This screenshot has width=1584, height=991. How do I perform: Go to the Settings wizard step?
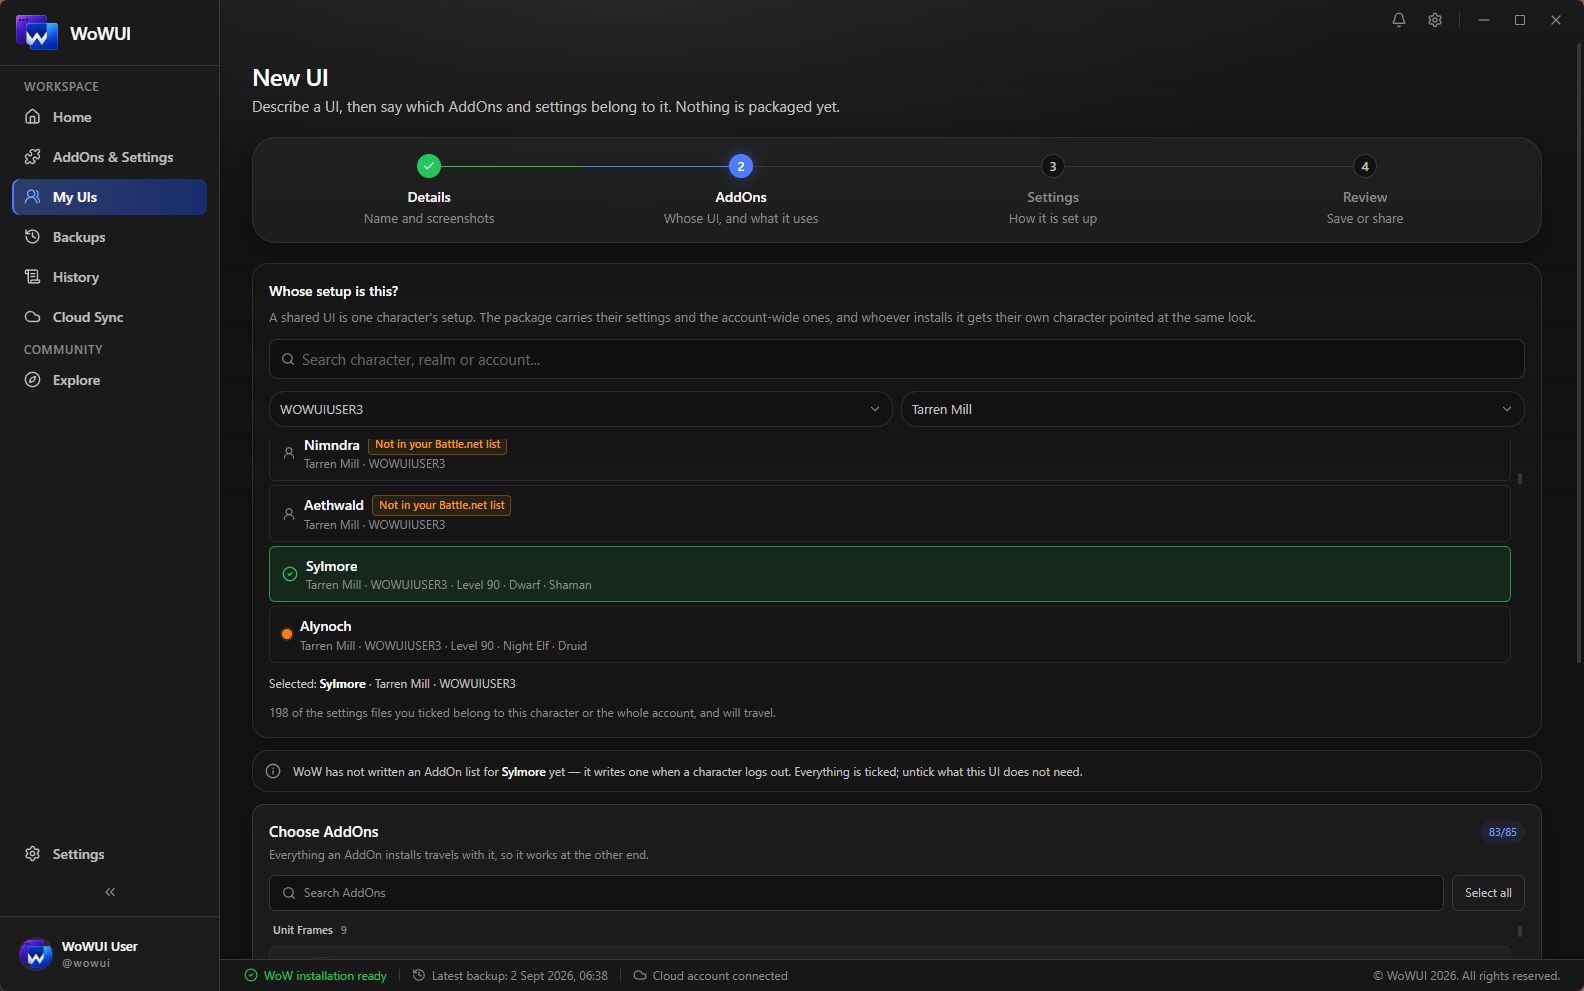click(x=1053, y=190)
